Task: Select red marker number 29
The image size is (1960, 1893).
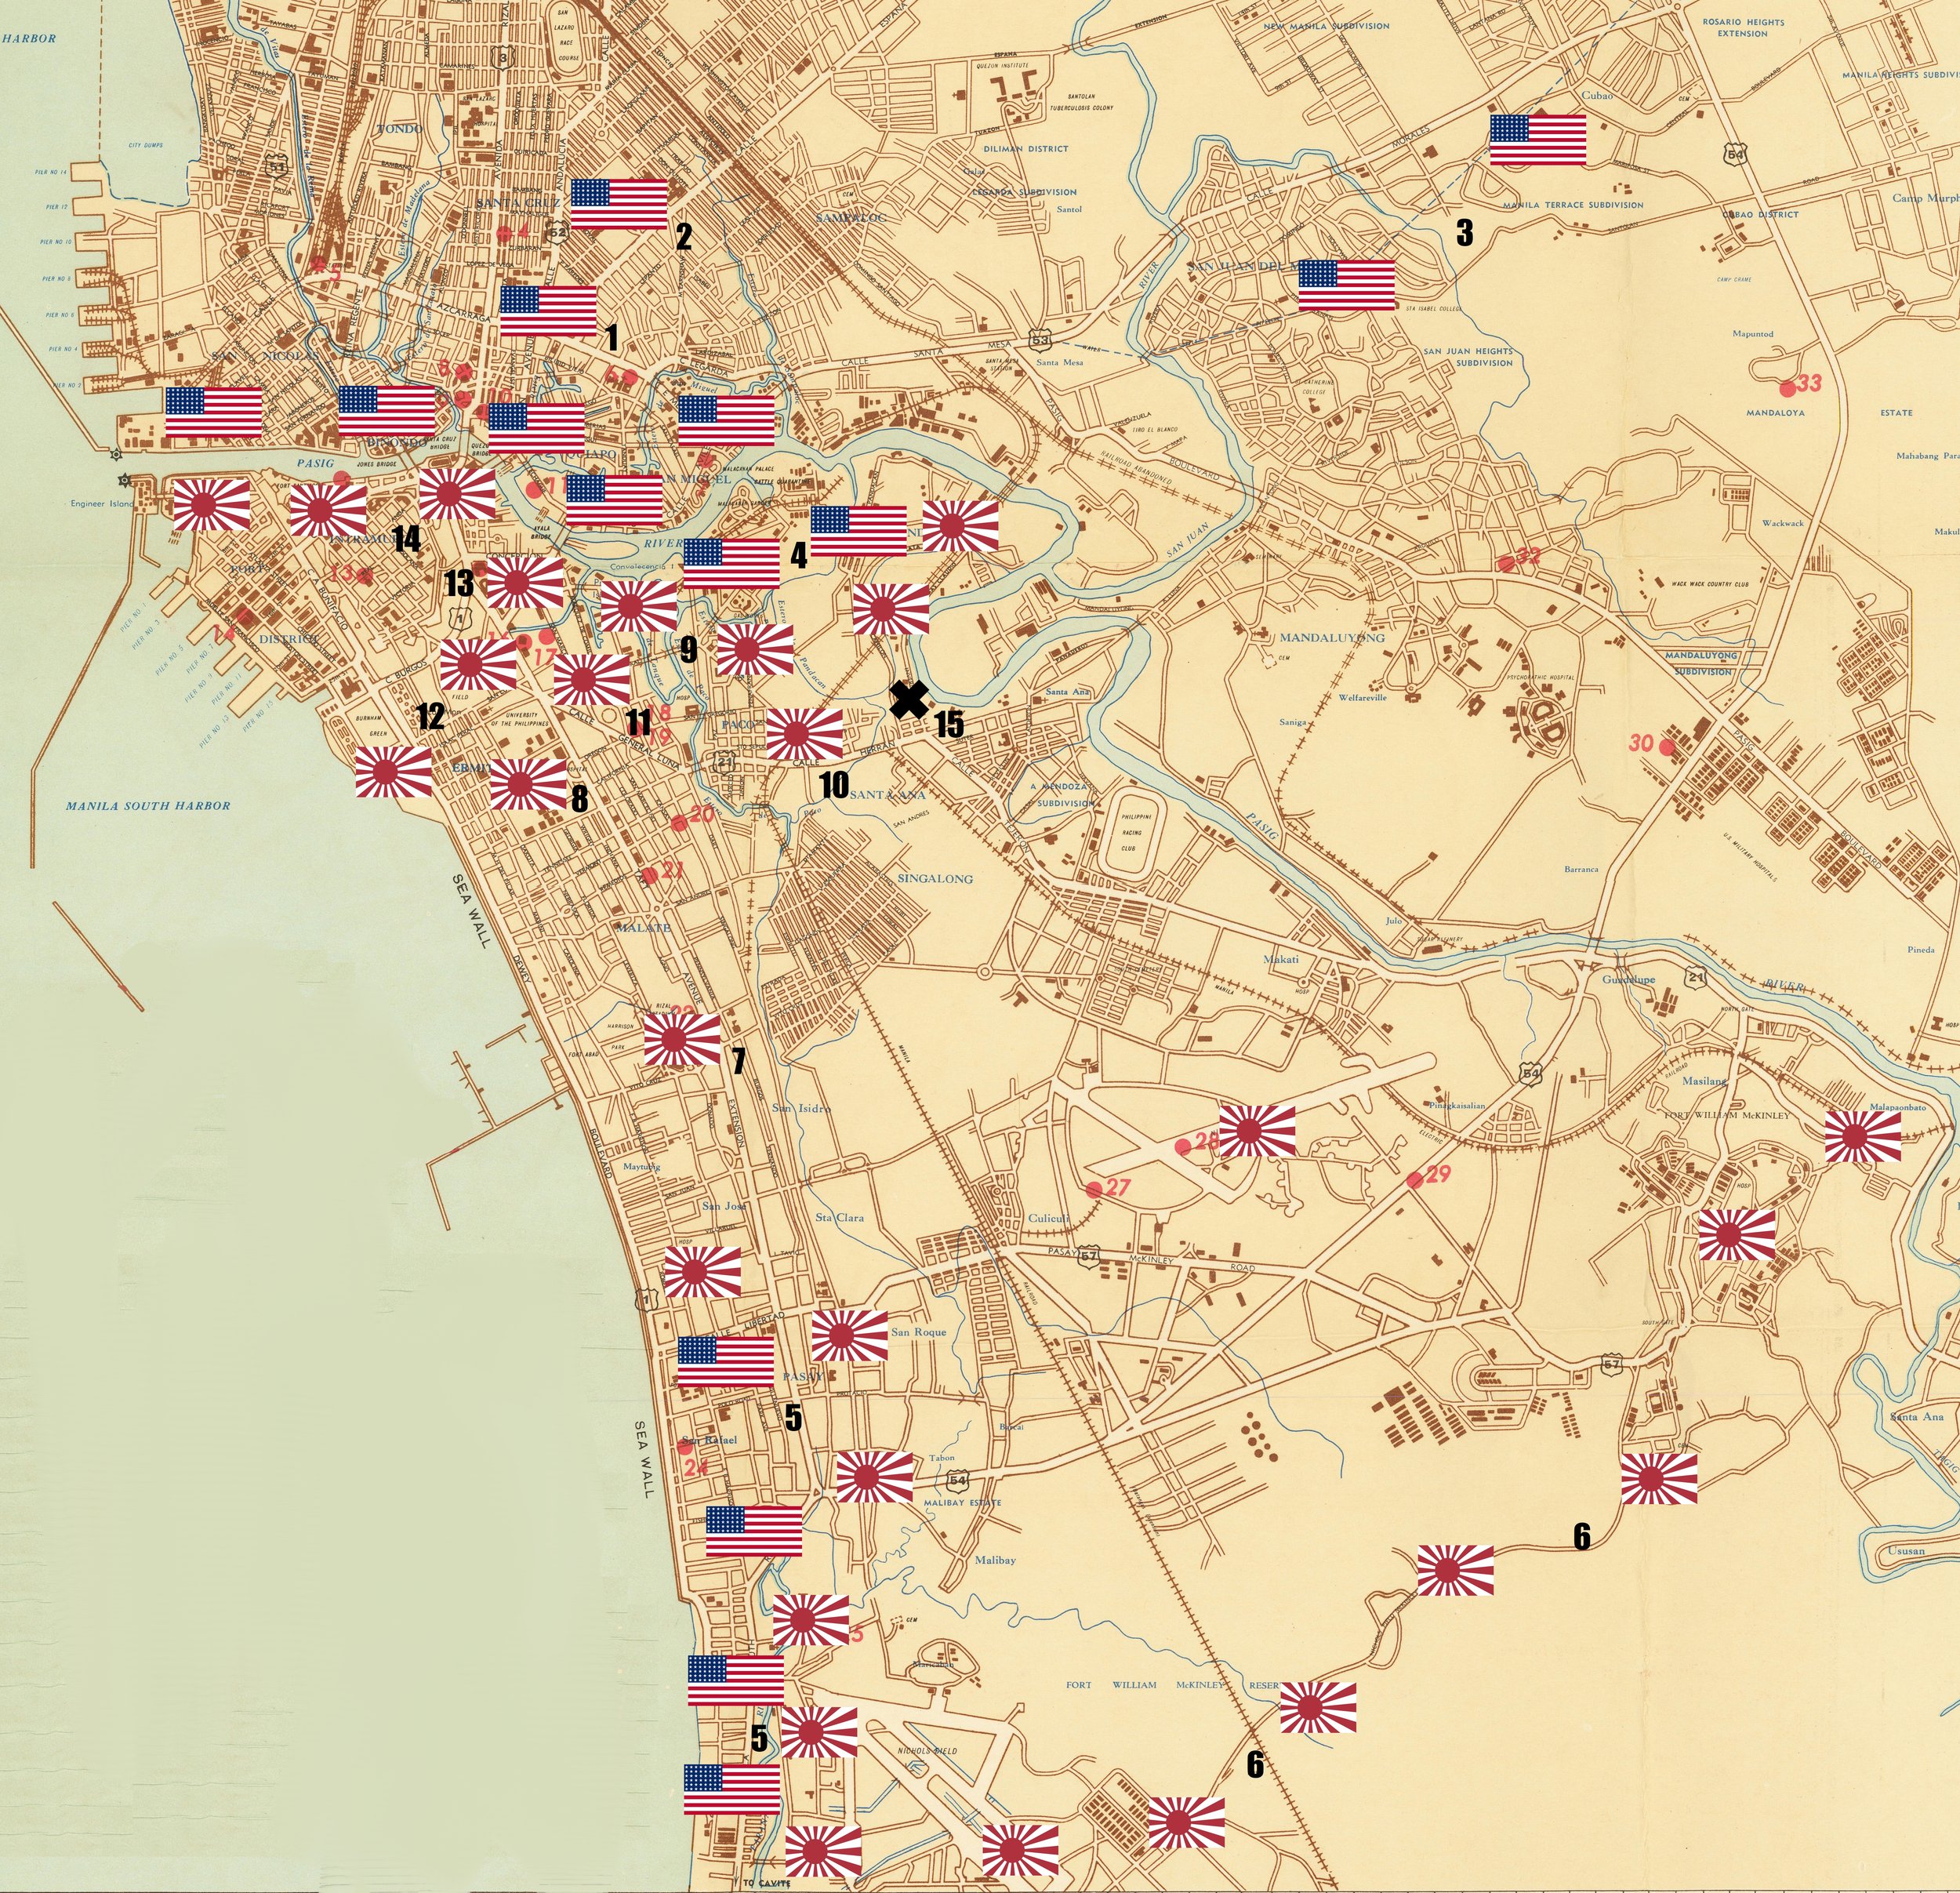Action: [1428, 1176]
